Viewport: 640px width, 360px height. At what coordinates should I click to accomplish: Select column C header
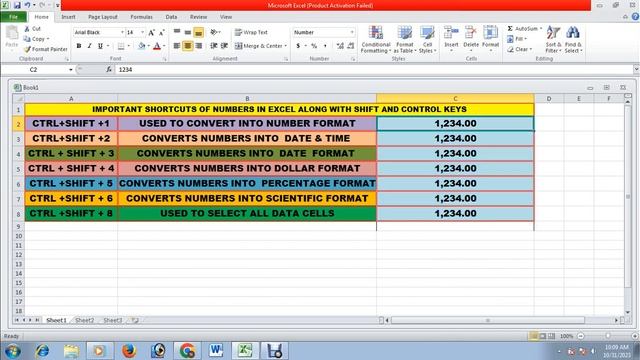[455, 98]
